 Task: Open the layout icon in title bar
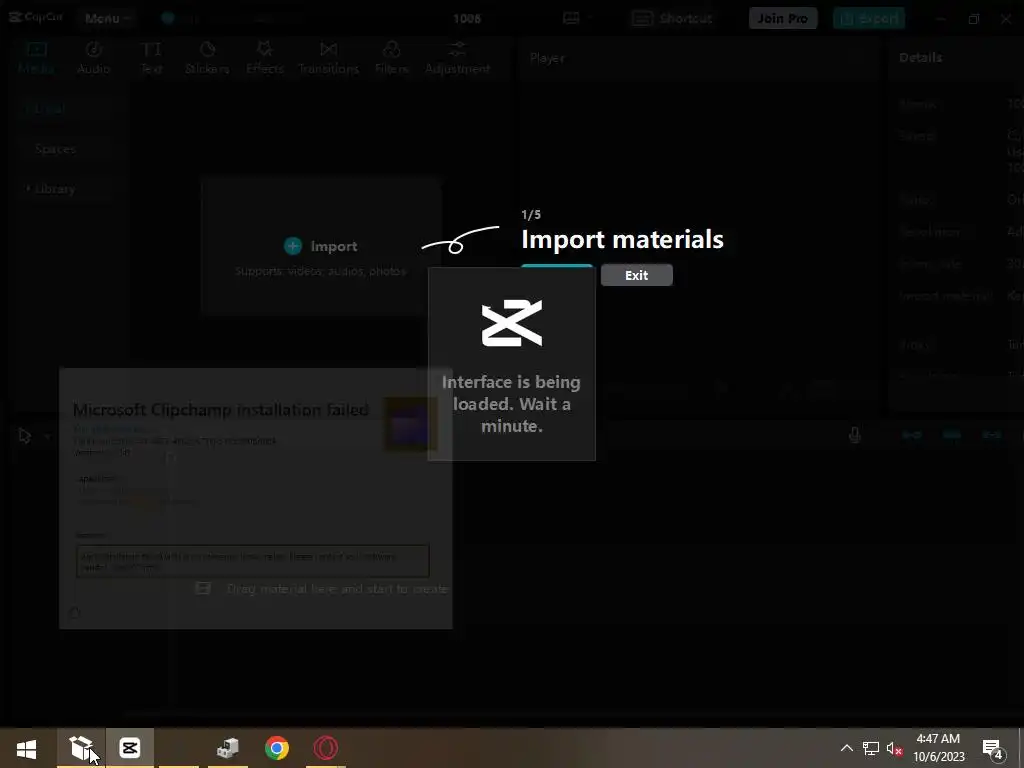click(571, 18)
